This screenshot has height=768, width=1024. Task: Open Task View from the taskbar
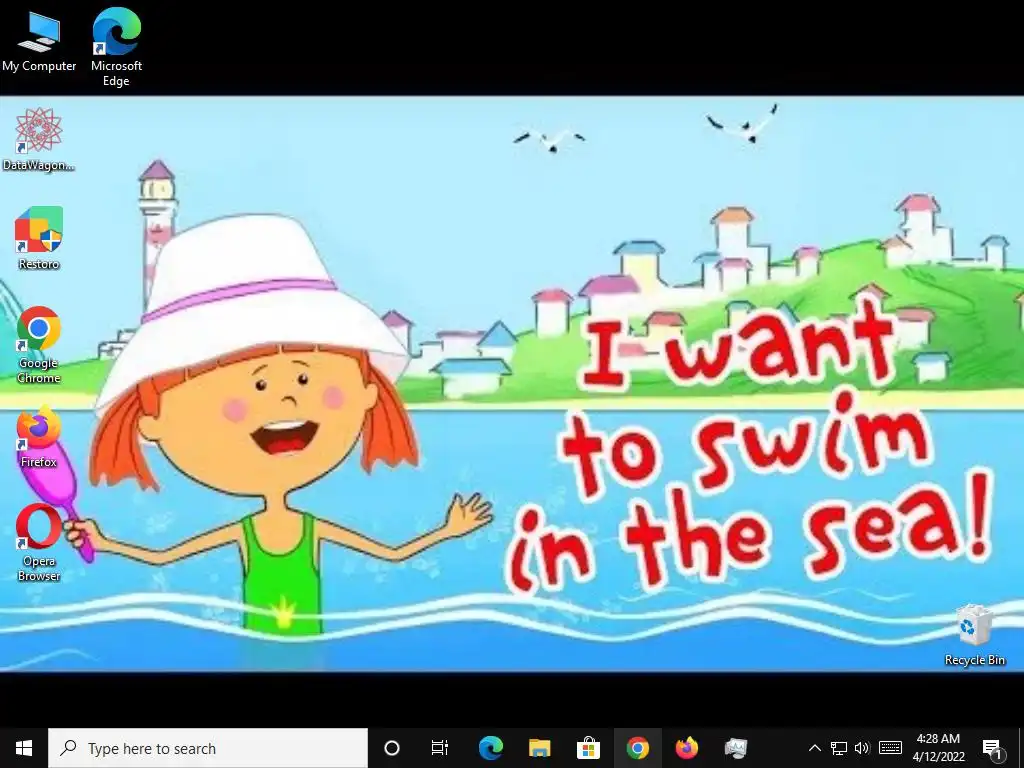(440, 748)
